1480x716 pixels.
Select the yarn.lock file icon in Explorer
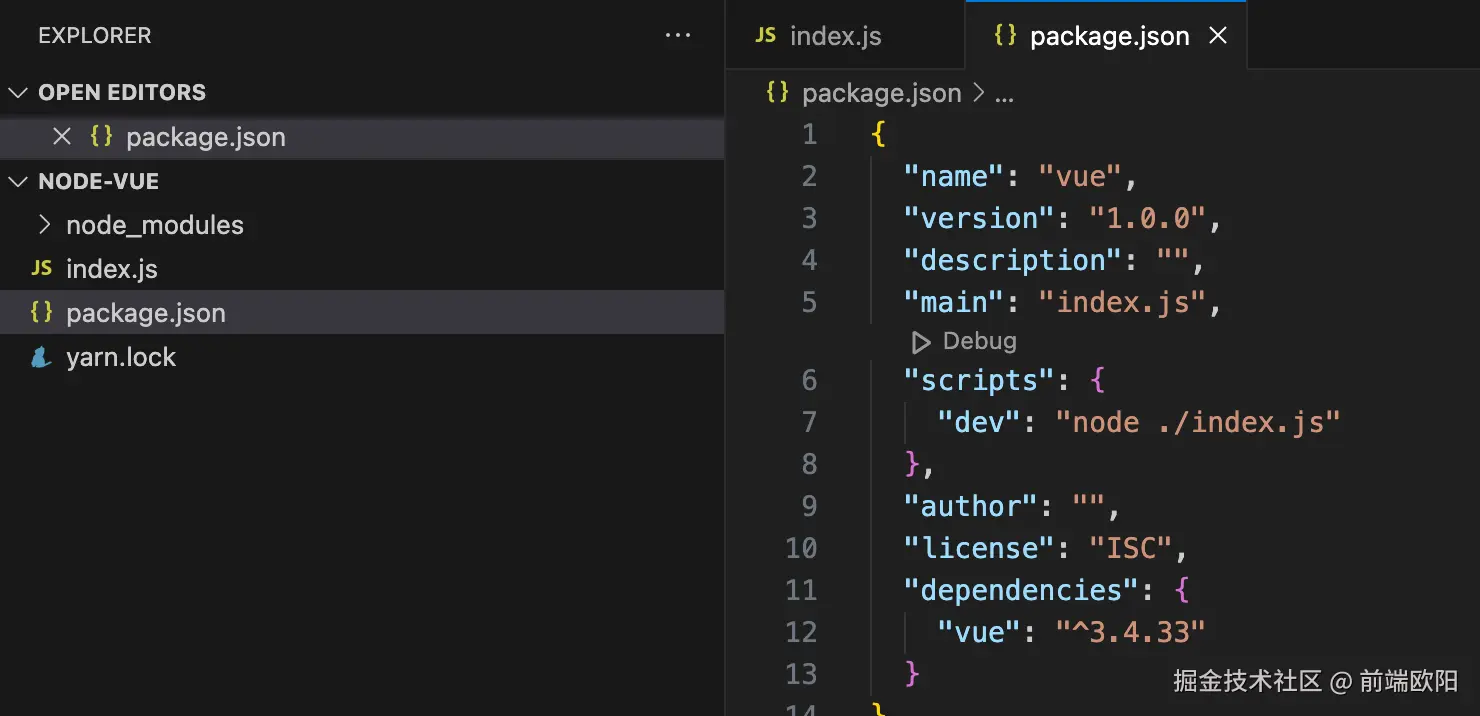[x=41, y=356]
